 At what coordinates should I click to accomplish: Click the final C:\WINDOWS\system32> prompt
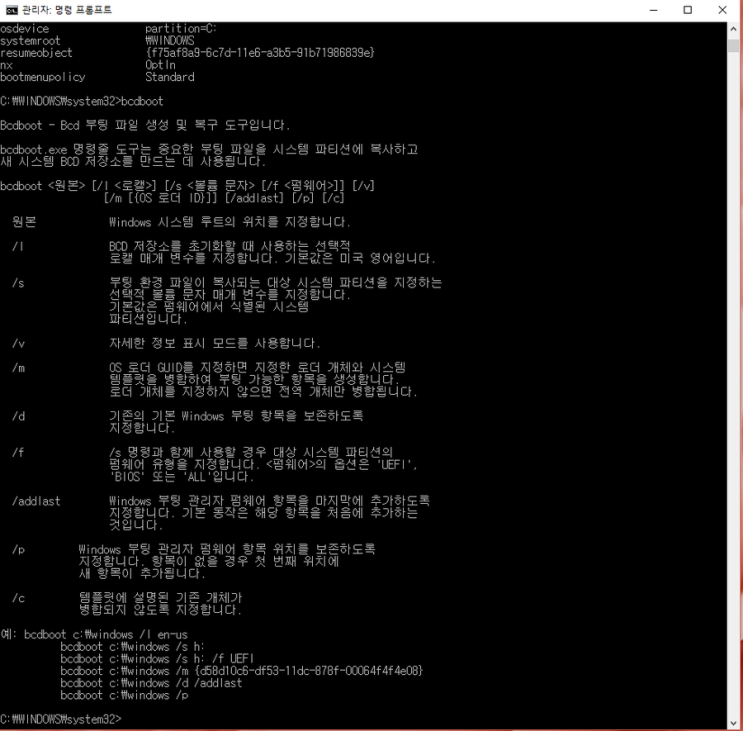pyautogui.click(x=61, y=719)
